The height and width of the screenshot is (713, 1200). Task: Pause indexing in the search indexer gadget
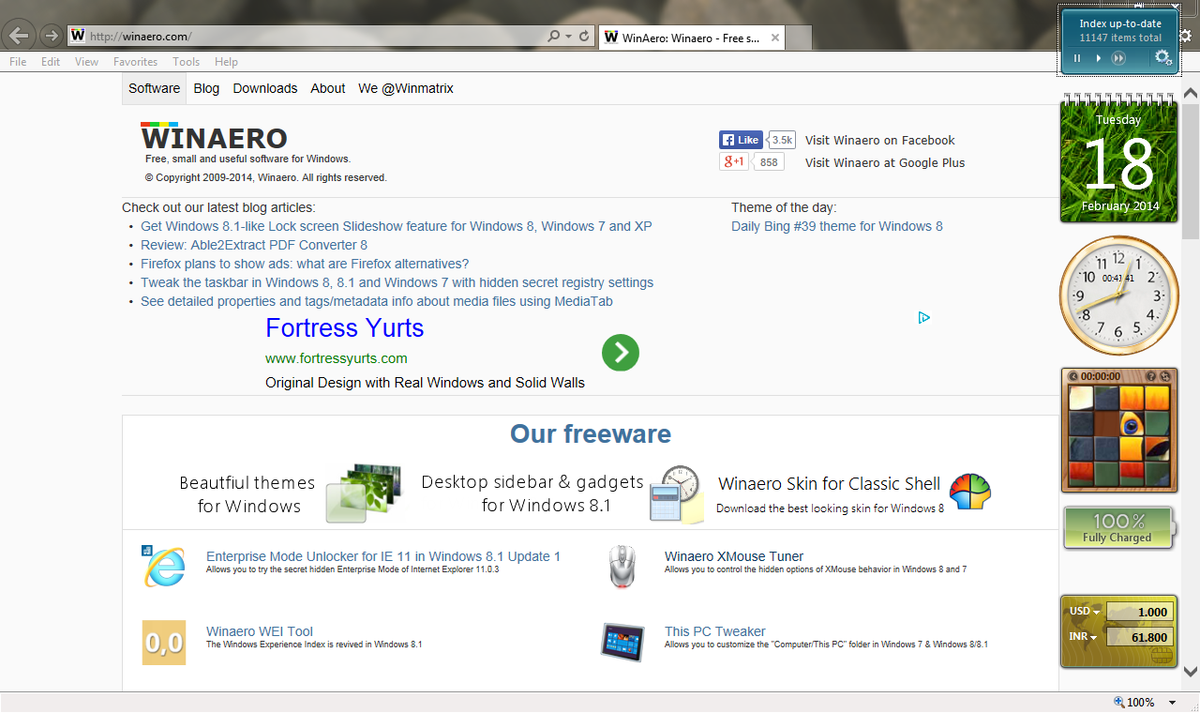tap(1077, 58)
